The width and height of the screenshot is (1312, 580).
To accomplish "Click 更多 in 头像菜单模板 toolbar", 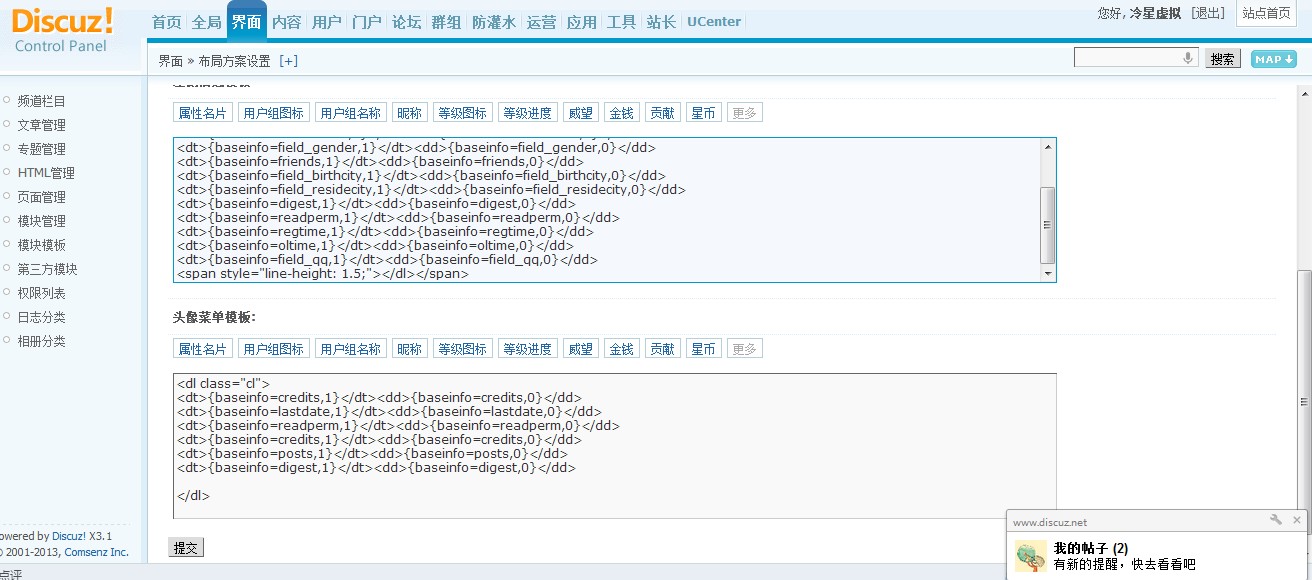I will (x=744, y=349).
